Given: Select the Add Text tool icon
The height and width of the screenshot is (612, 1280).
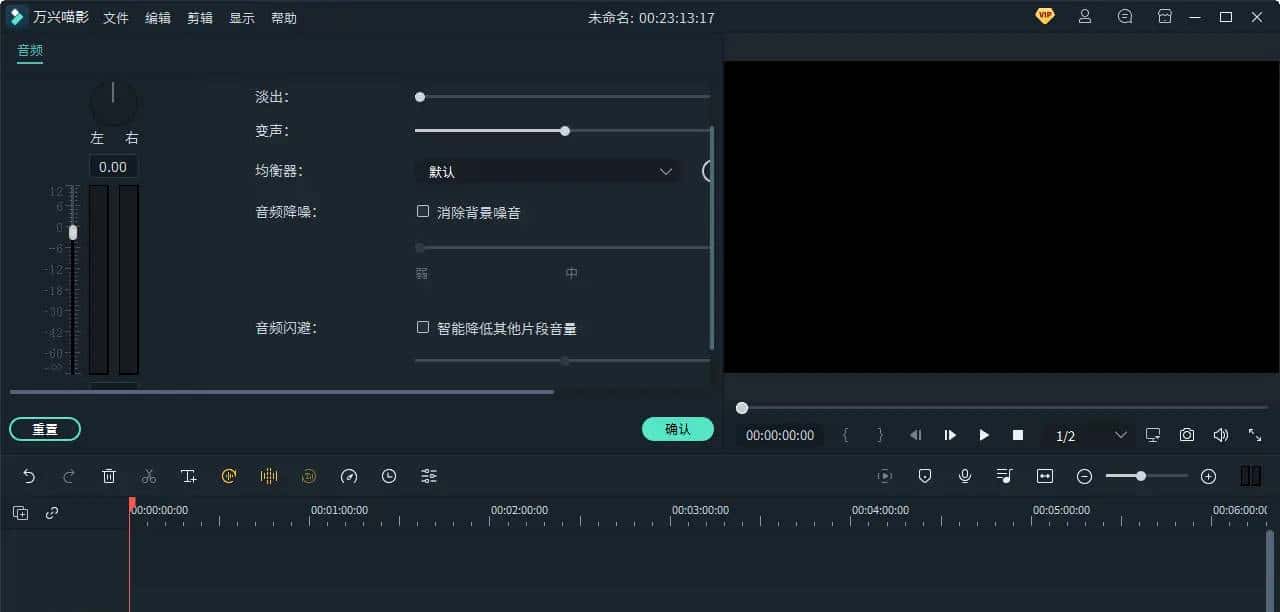Looking at the screenshot, I should 189,476.
